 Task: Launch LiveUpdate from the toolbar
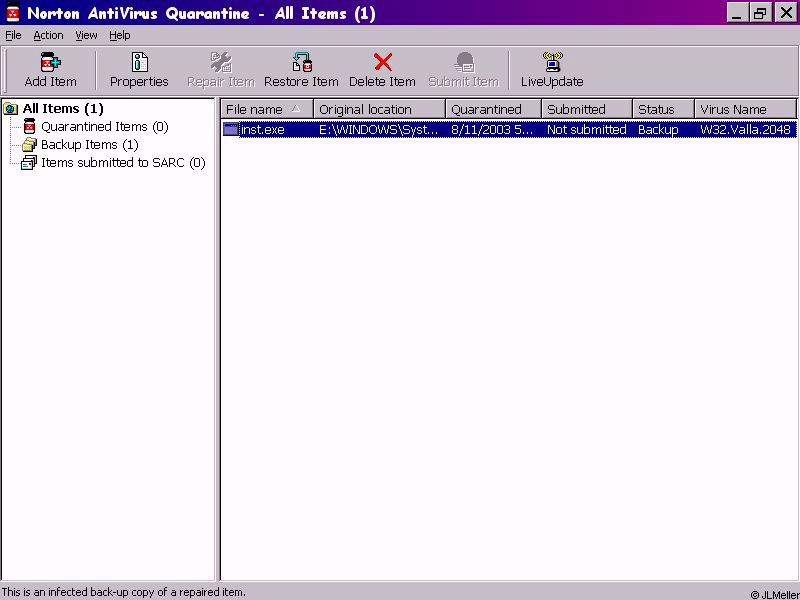[x=552, y=63]
